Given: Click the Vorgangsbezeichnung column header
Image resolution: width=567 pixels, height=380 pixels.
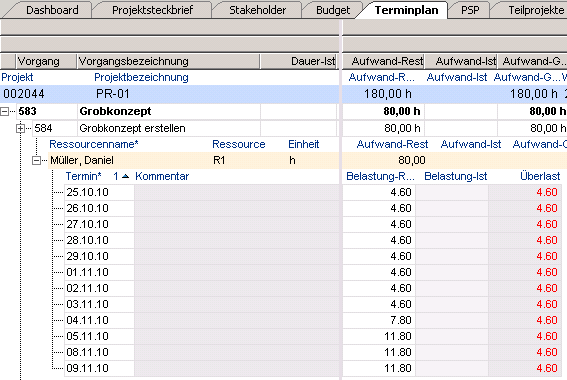Looking at the screenshot, I should pos(169,61).
